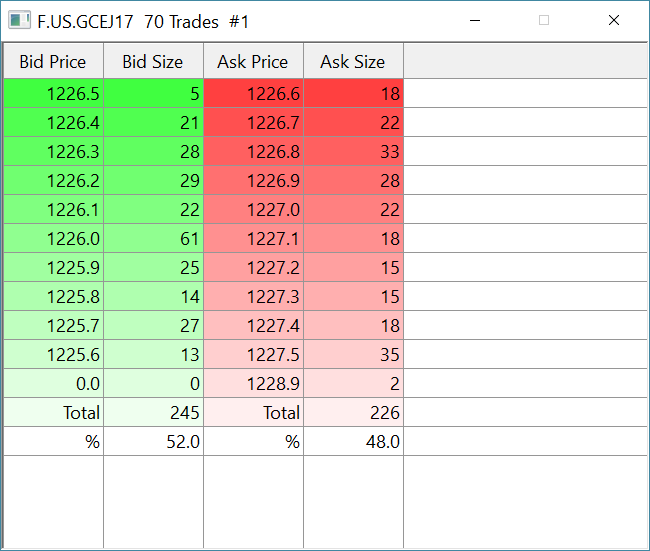
Task: Click the % label under Bid Price
Action: 53,442
